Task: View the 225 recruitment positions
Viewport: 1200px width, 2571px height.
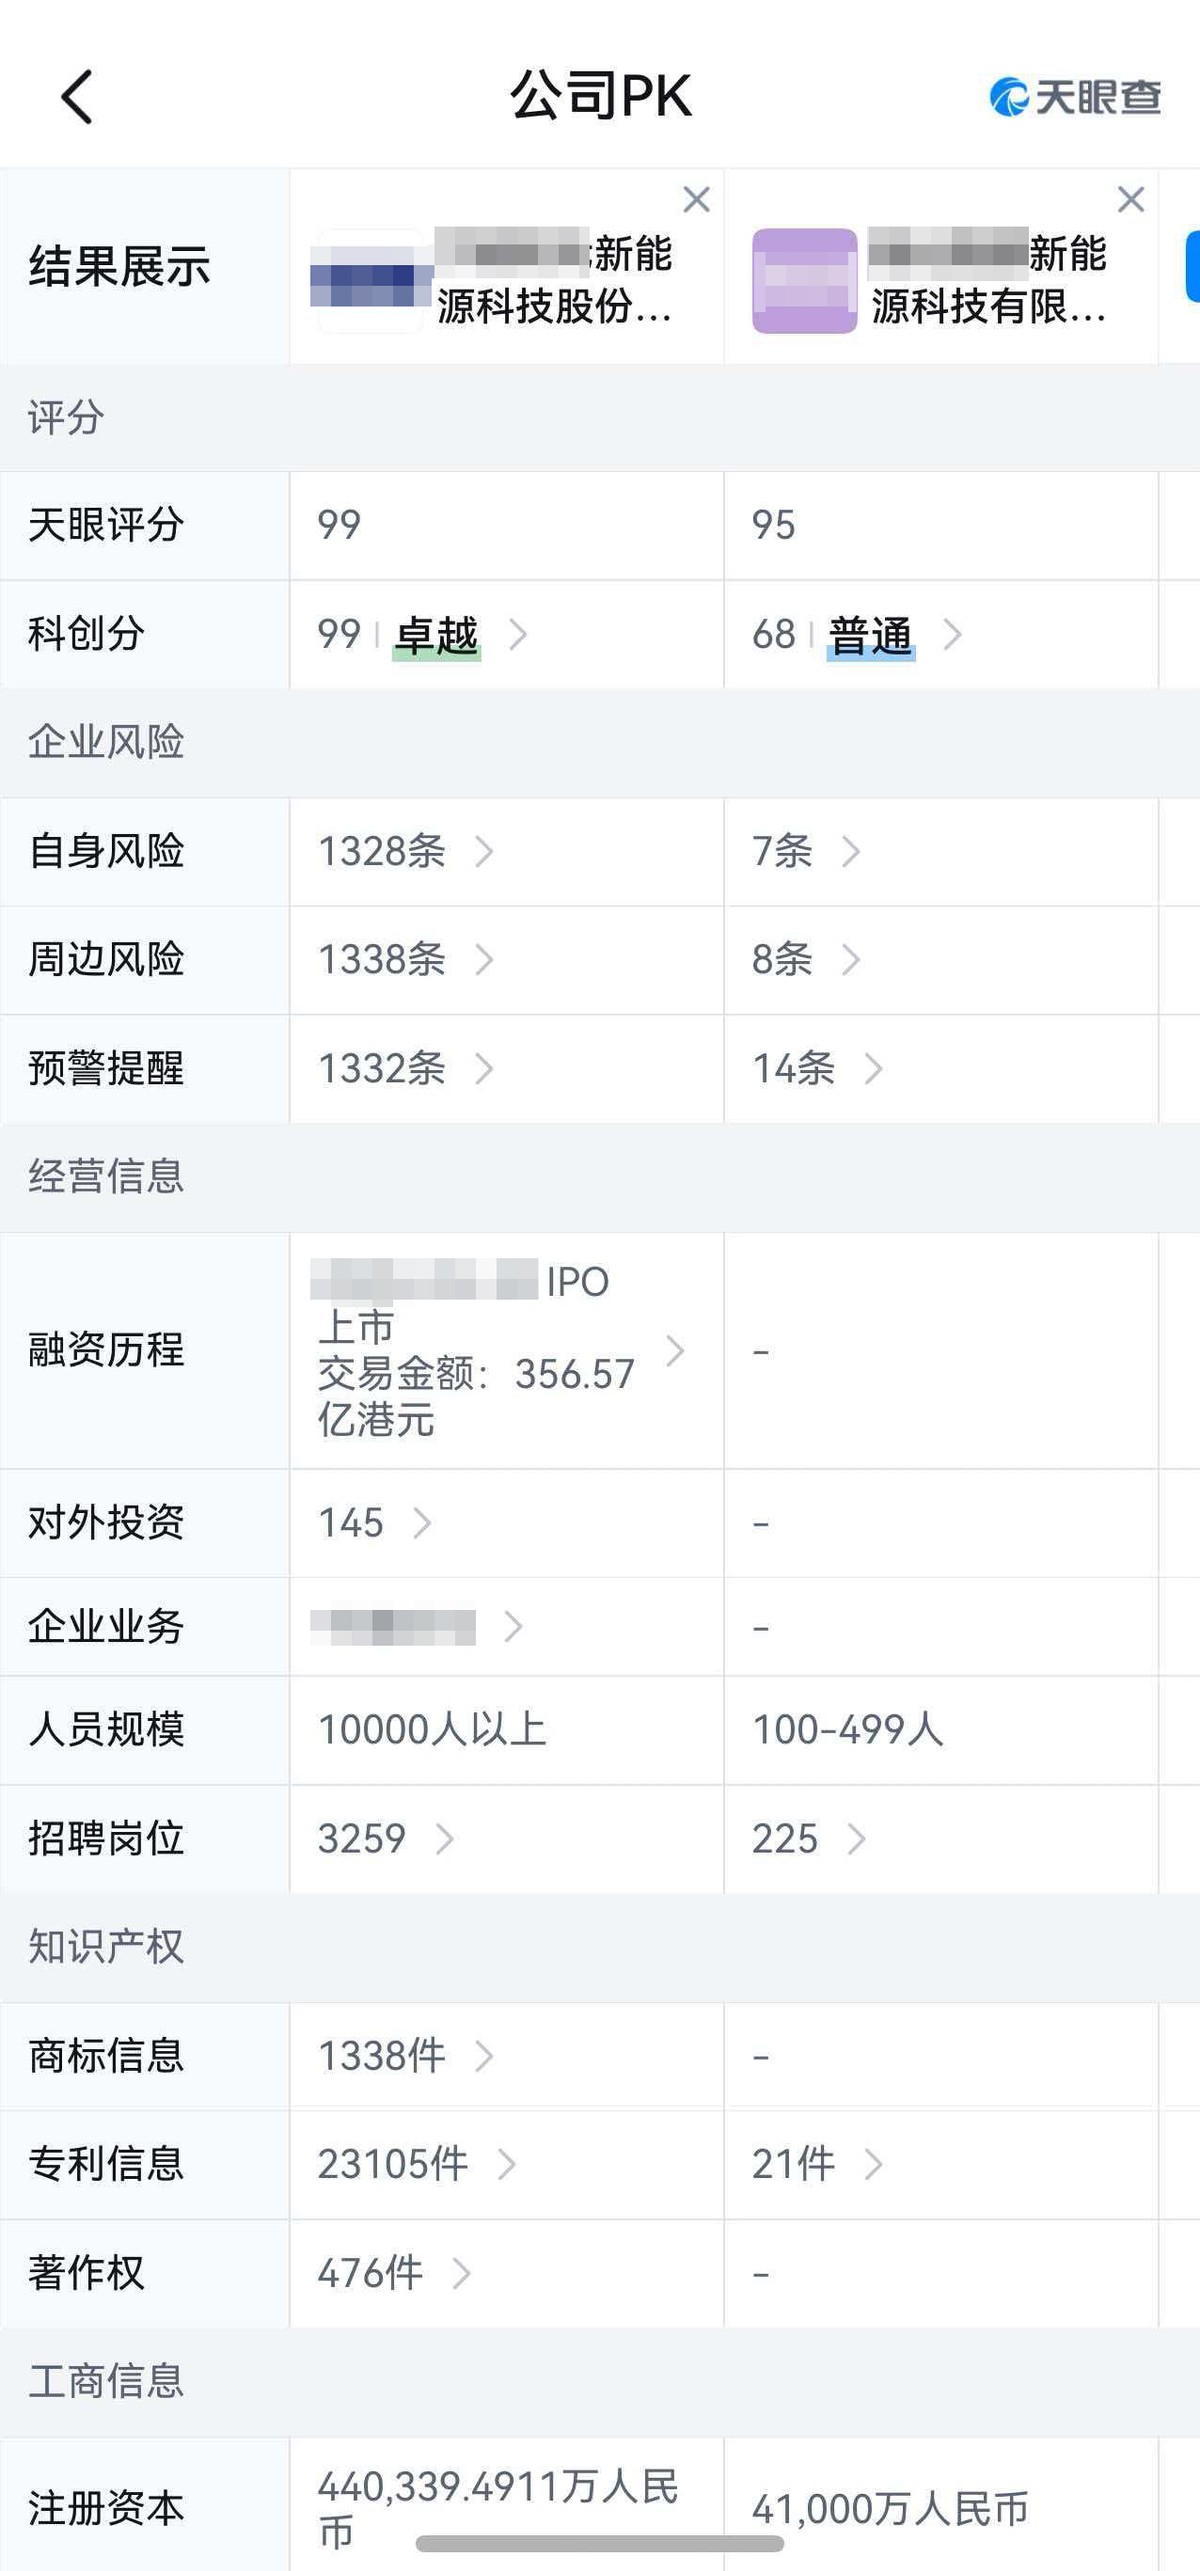Action: point(808,1839)
